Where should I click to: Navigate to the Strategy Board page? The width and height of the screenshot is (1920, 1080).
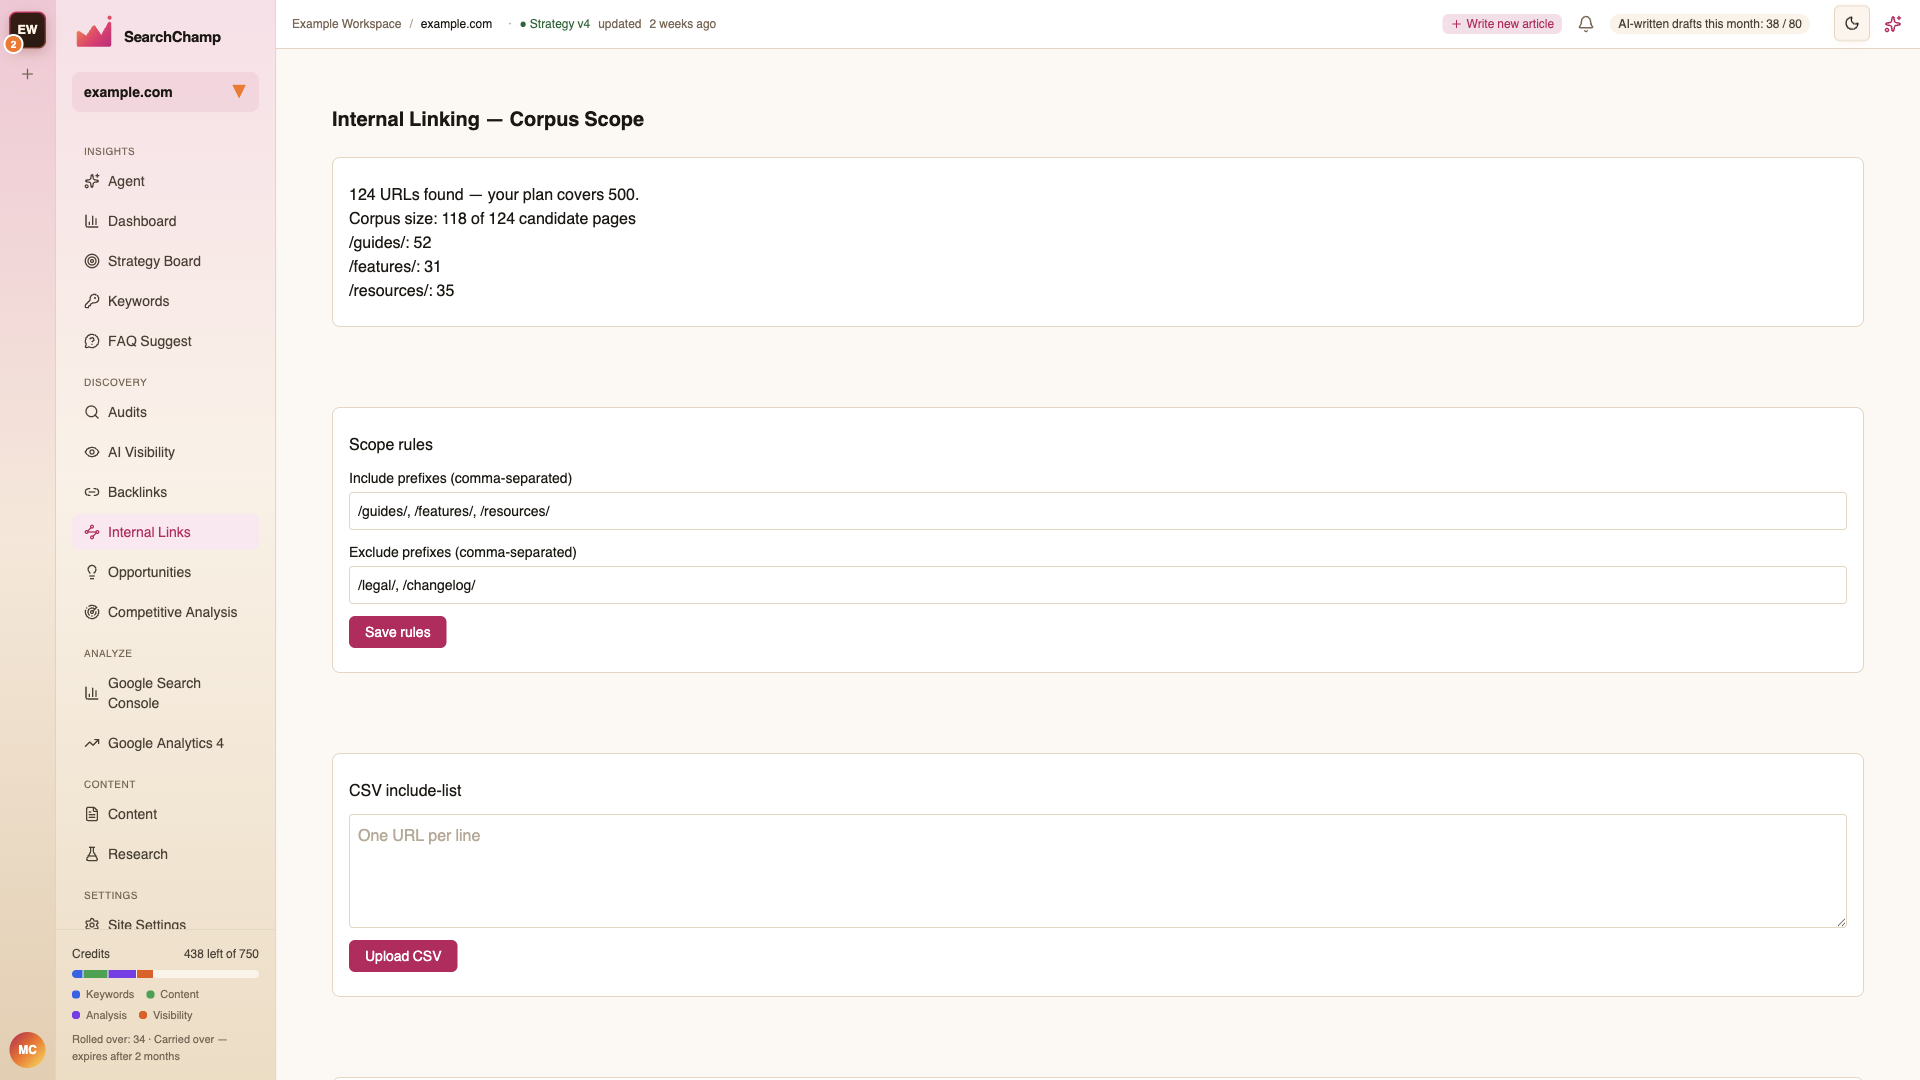pyautogui.click(x=165, y=261)
